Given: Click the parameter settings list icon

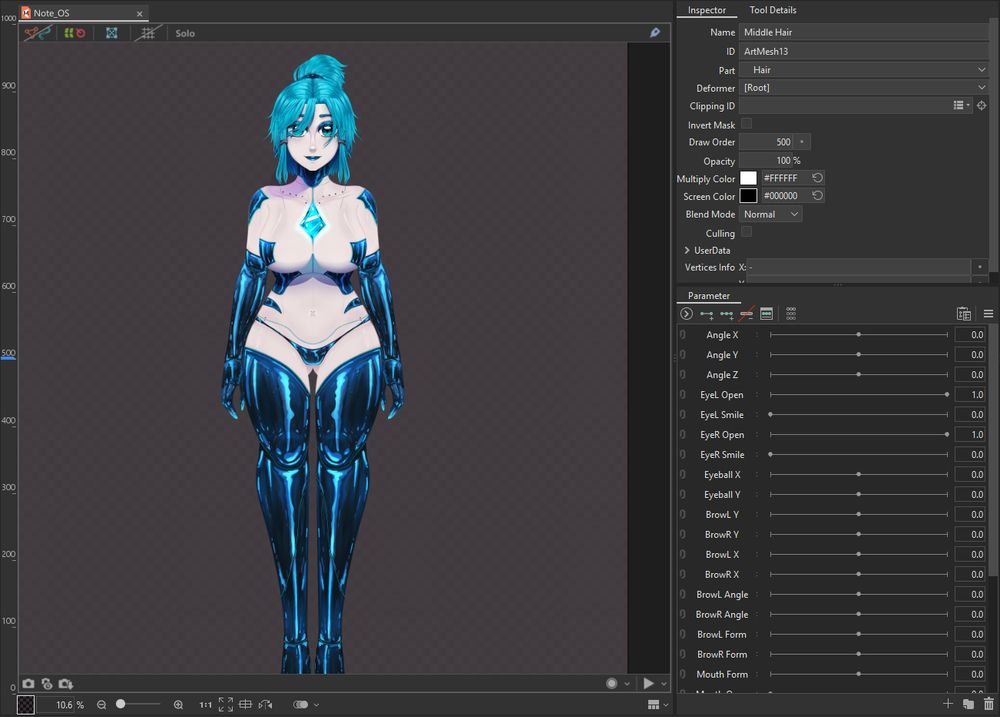Looking at the screenshot, I should click(964, 313).
